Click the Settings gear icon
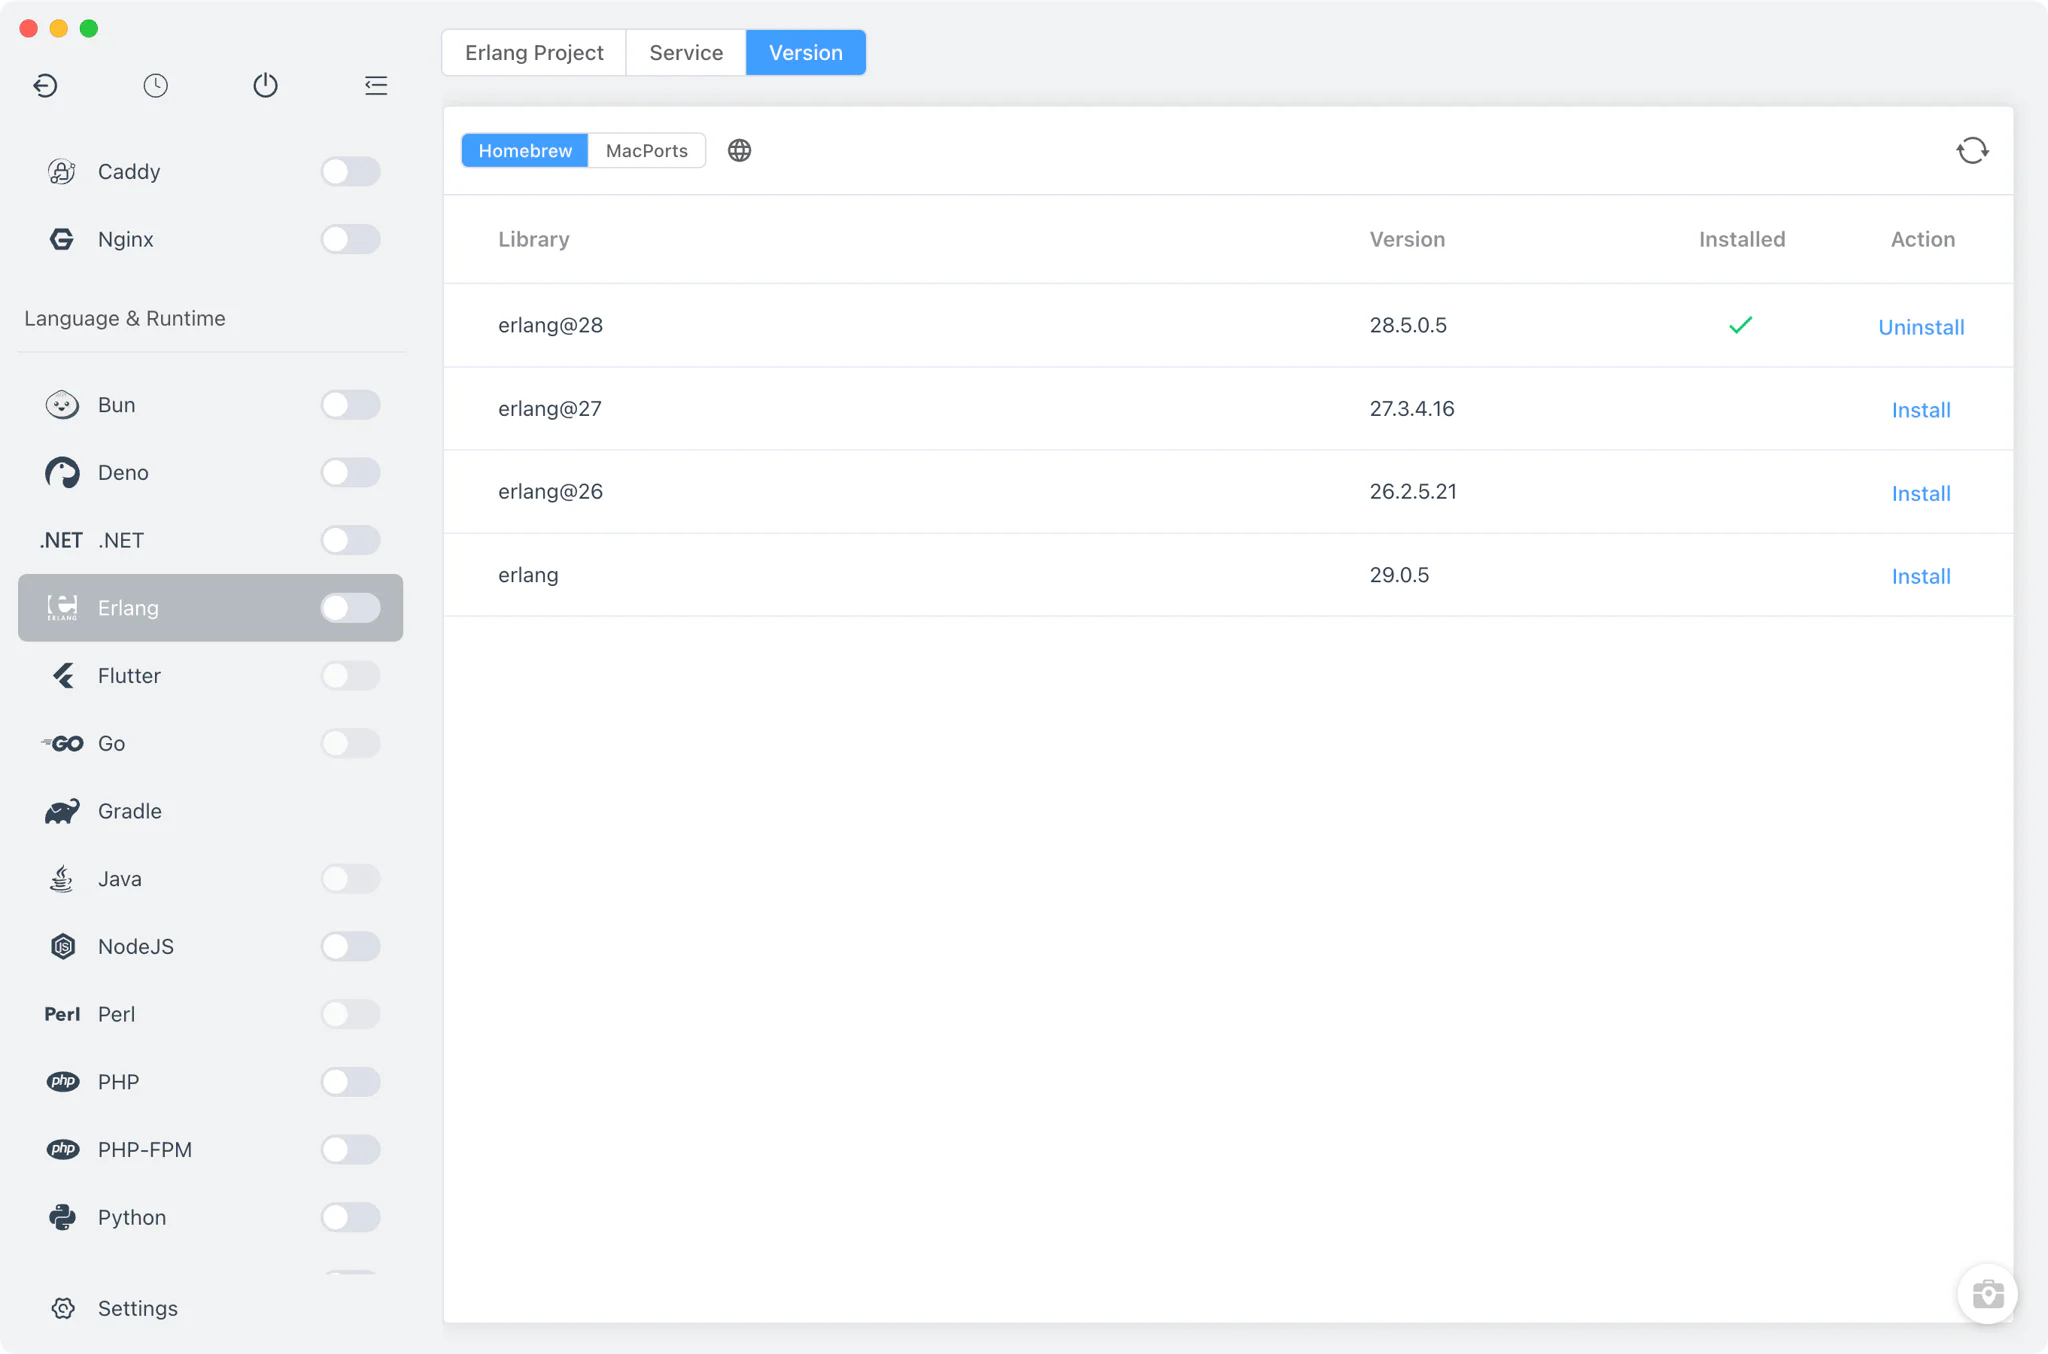The image size is (2048, 1354). coord(63,1308)
